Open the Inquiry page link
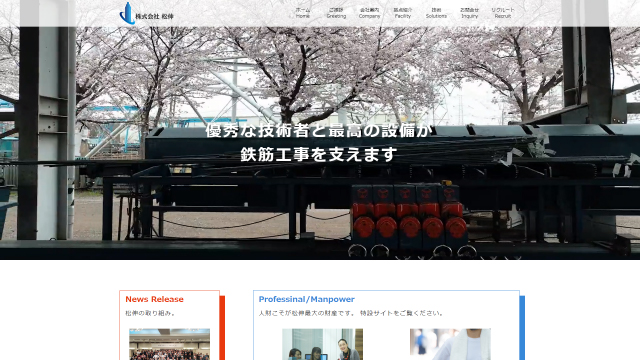Image resolution: width=640 pixels, height=360 pixels. [469, 13]
